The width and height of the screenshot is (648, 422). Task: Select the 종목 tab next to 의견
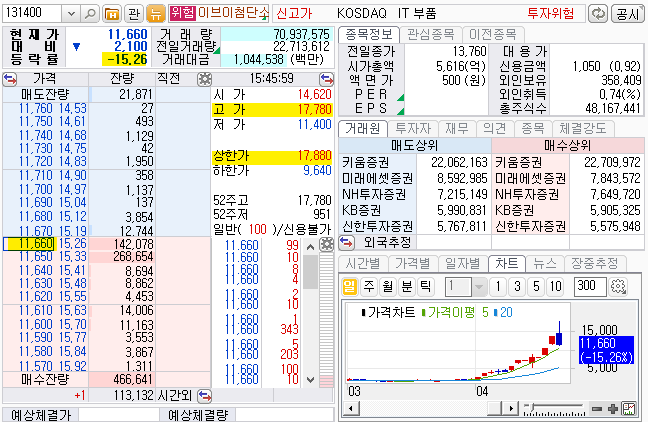click(x=533, y=129)
